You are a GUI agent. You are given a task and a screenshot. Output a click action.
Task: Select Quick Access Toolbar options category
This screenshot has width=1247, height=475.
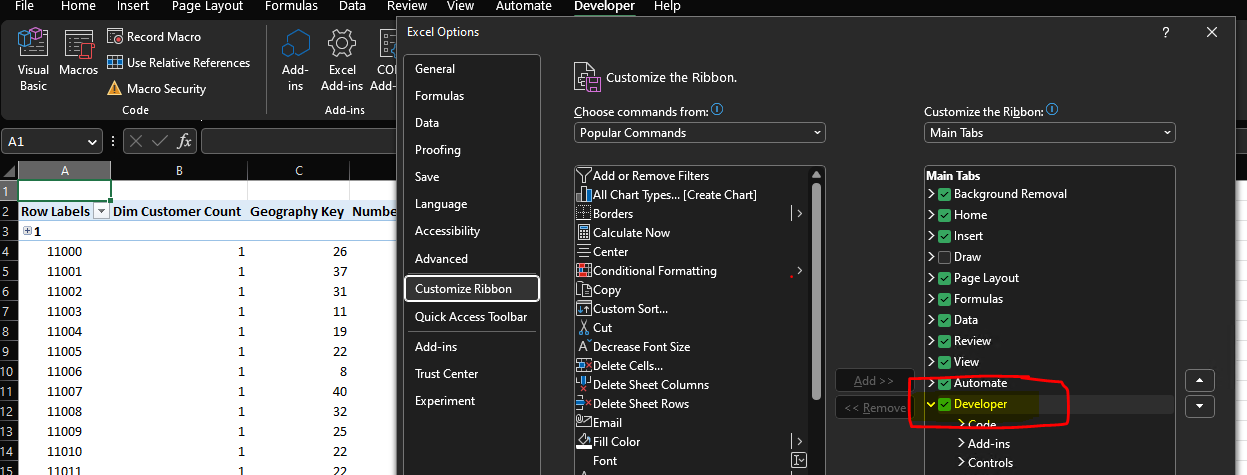pos(471,317)
